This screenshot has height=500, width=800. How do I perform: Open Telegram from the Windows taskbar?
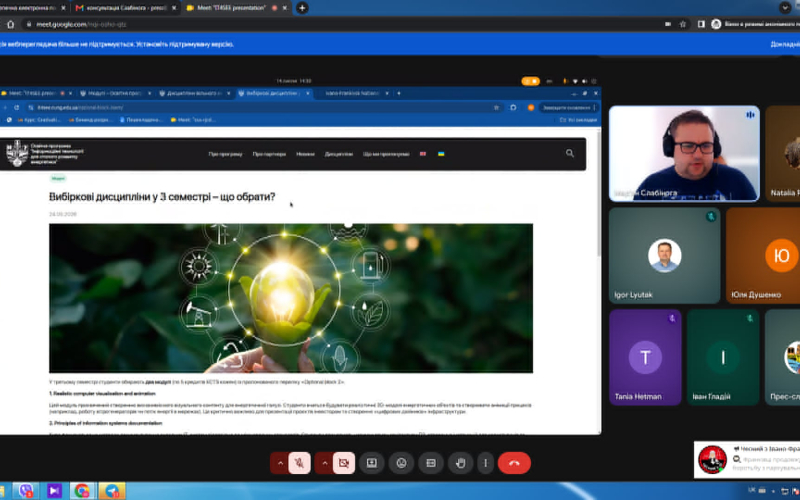coord(112,491)
